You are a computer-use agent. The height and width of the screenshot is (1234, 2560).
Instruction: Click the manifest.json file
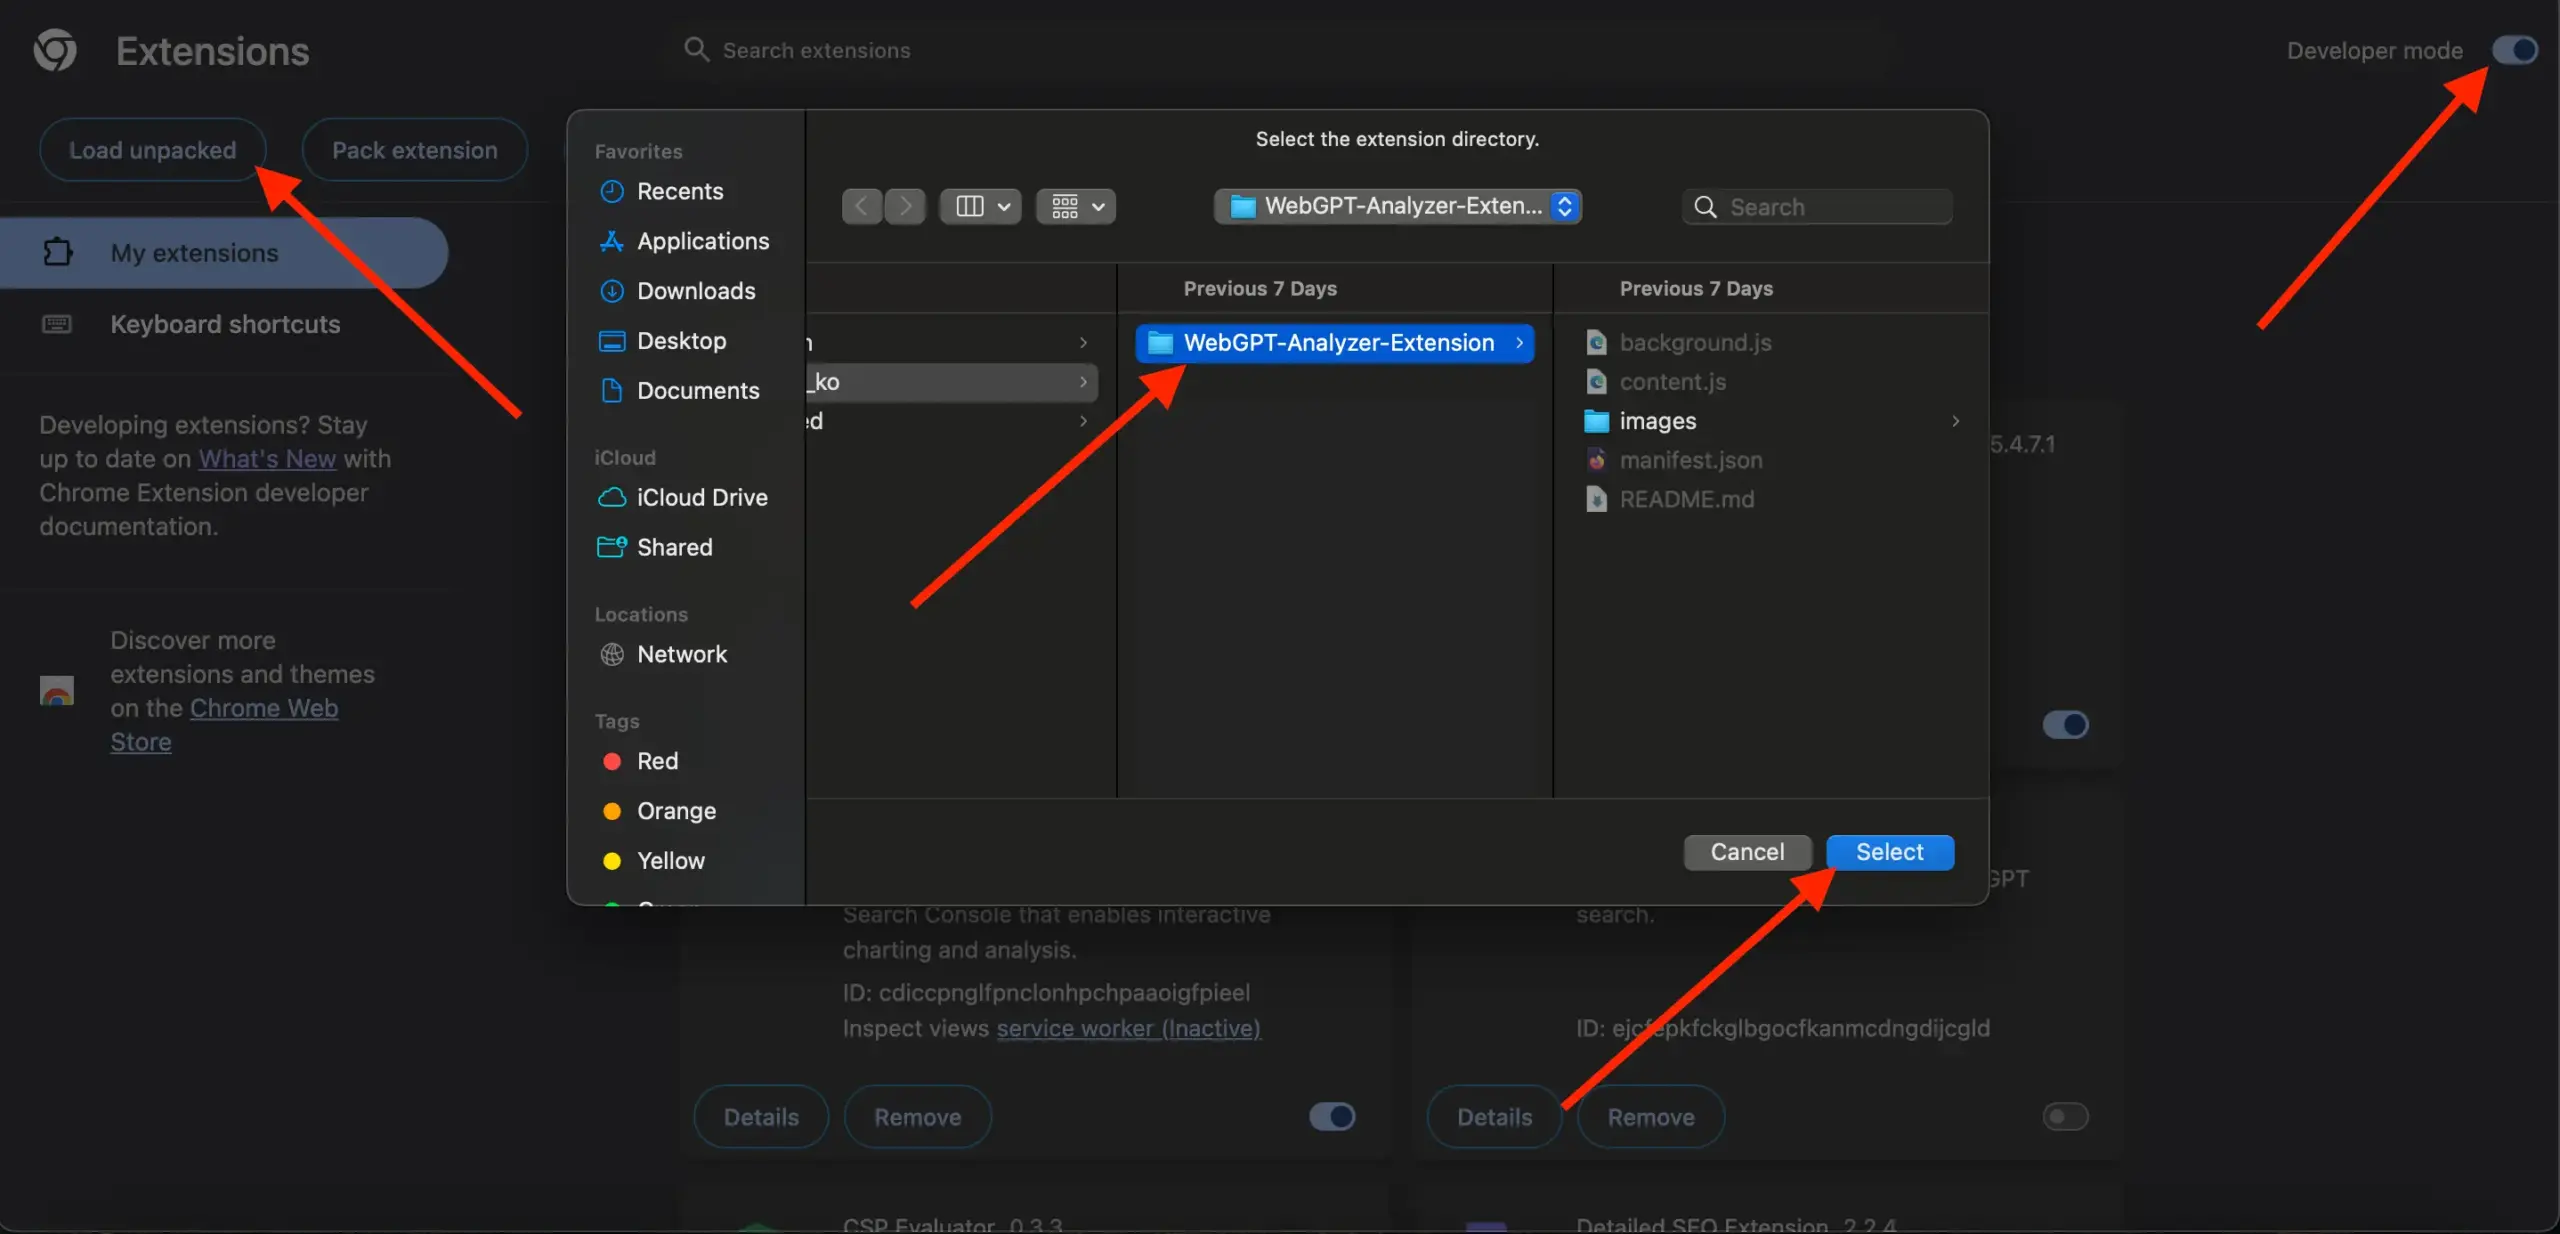(x=1691, y=460)
